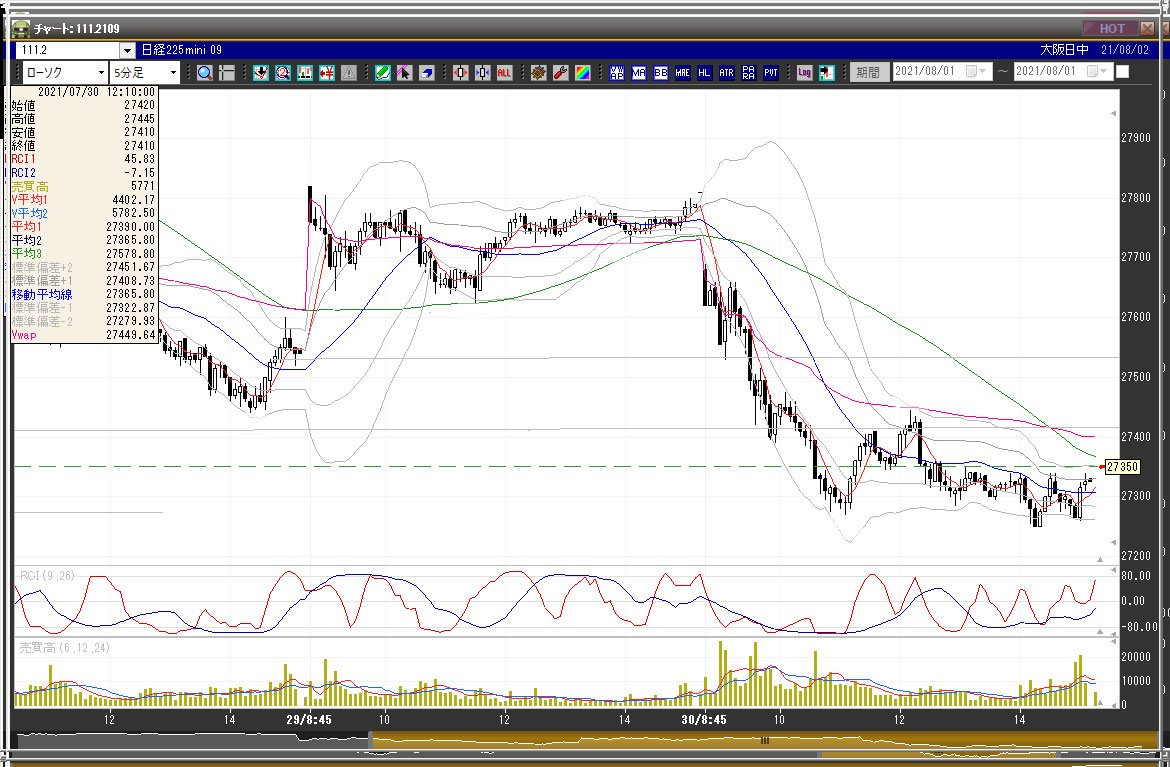Viewport: 1170px width, 767px height.
Task: Click the red ALL display icon
Action: click(504, 72)
